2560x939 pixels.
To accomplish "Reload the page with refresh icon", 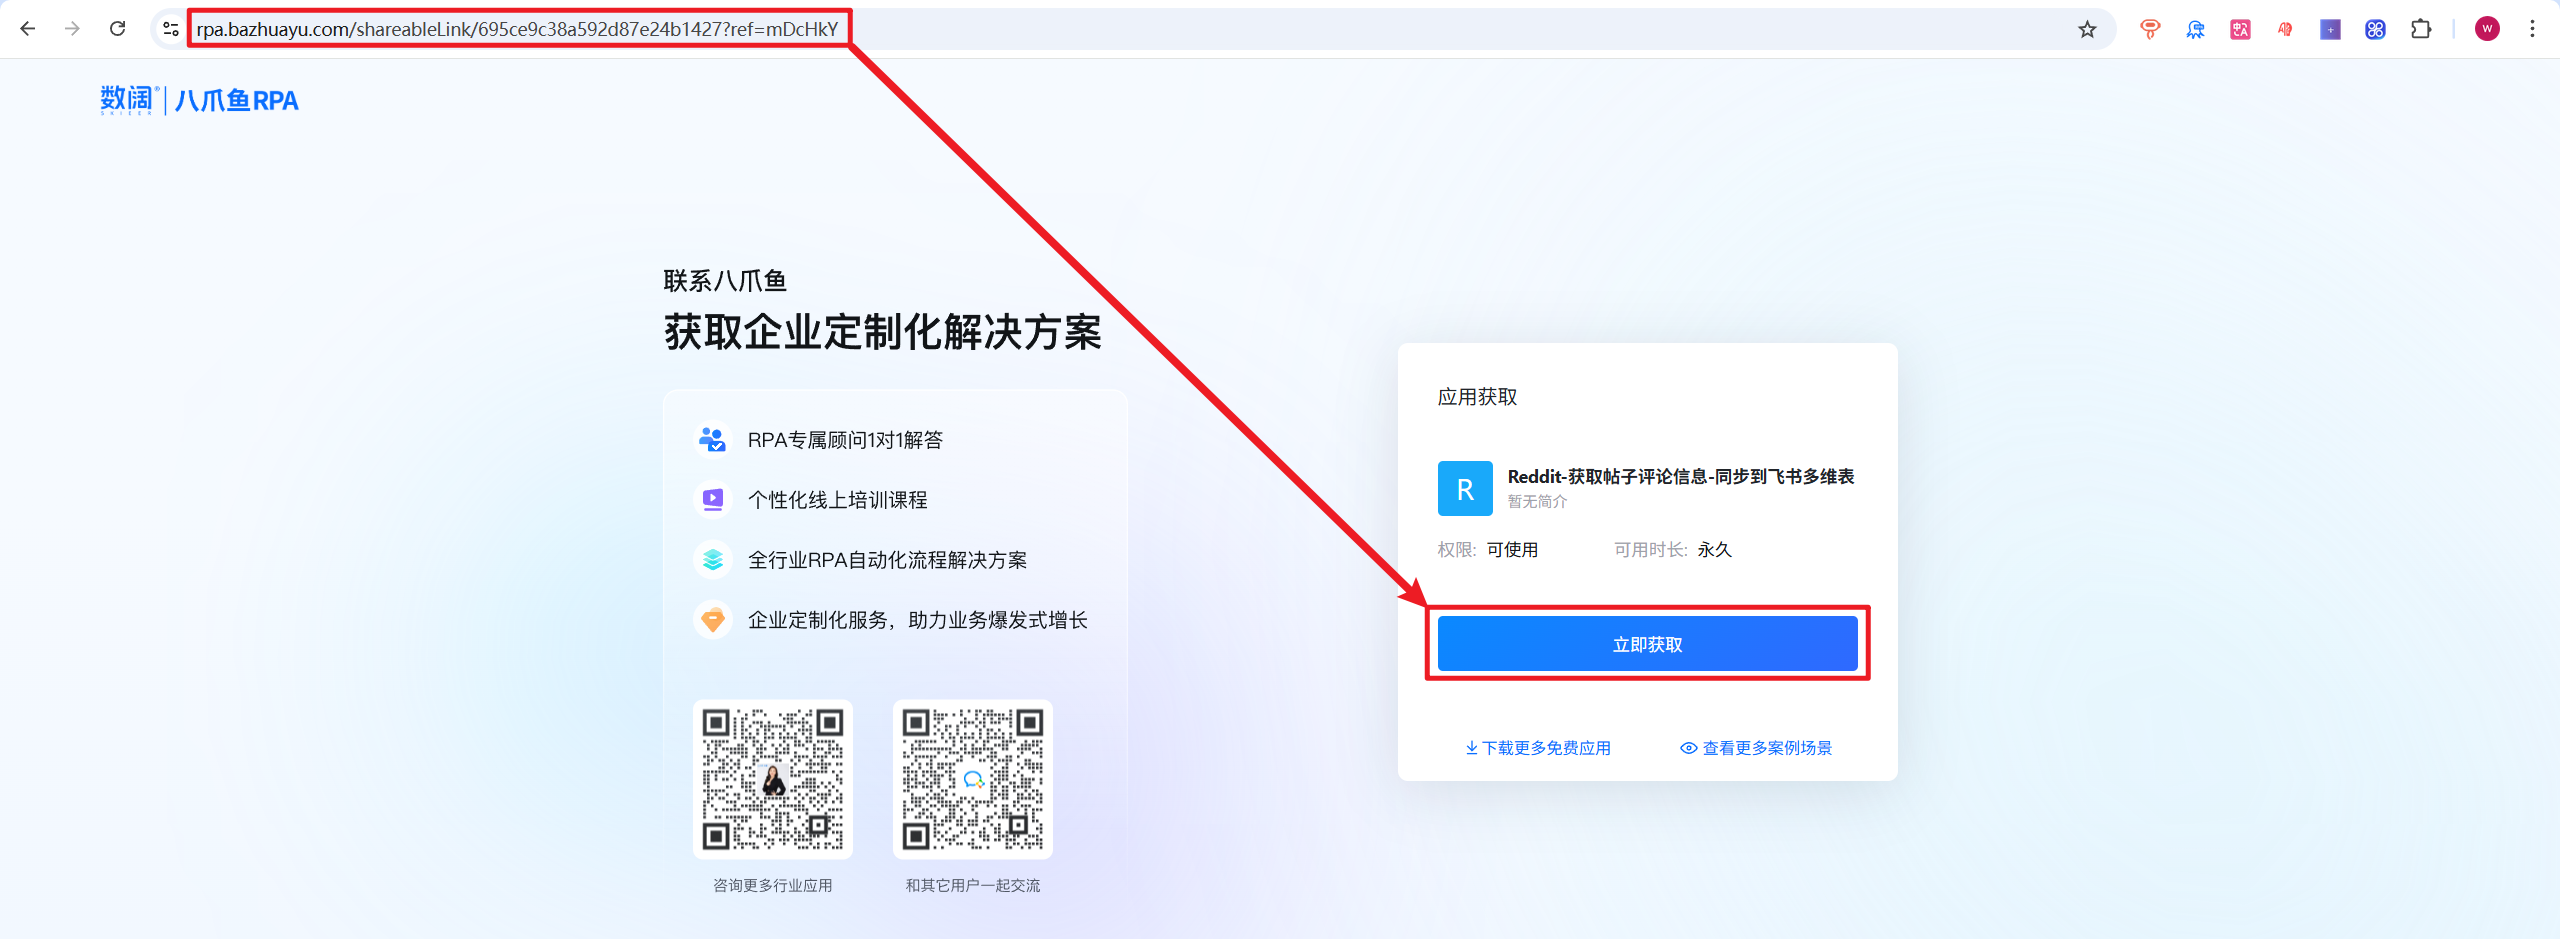I will (x=117, y=29).
